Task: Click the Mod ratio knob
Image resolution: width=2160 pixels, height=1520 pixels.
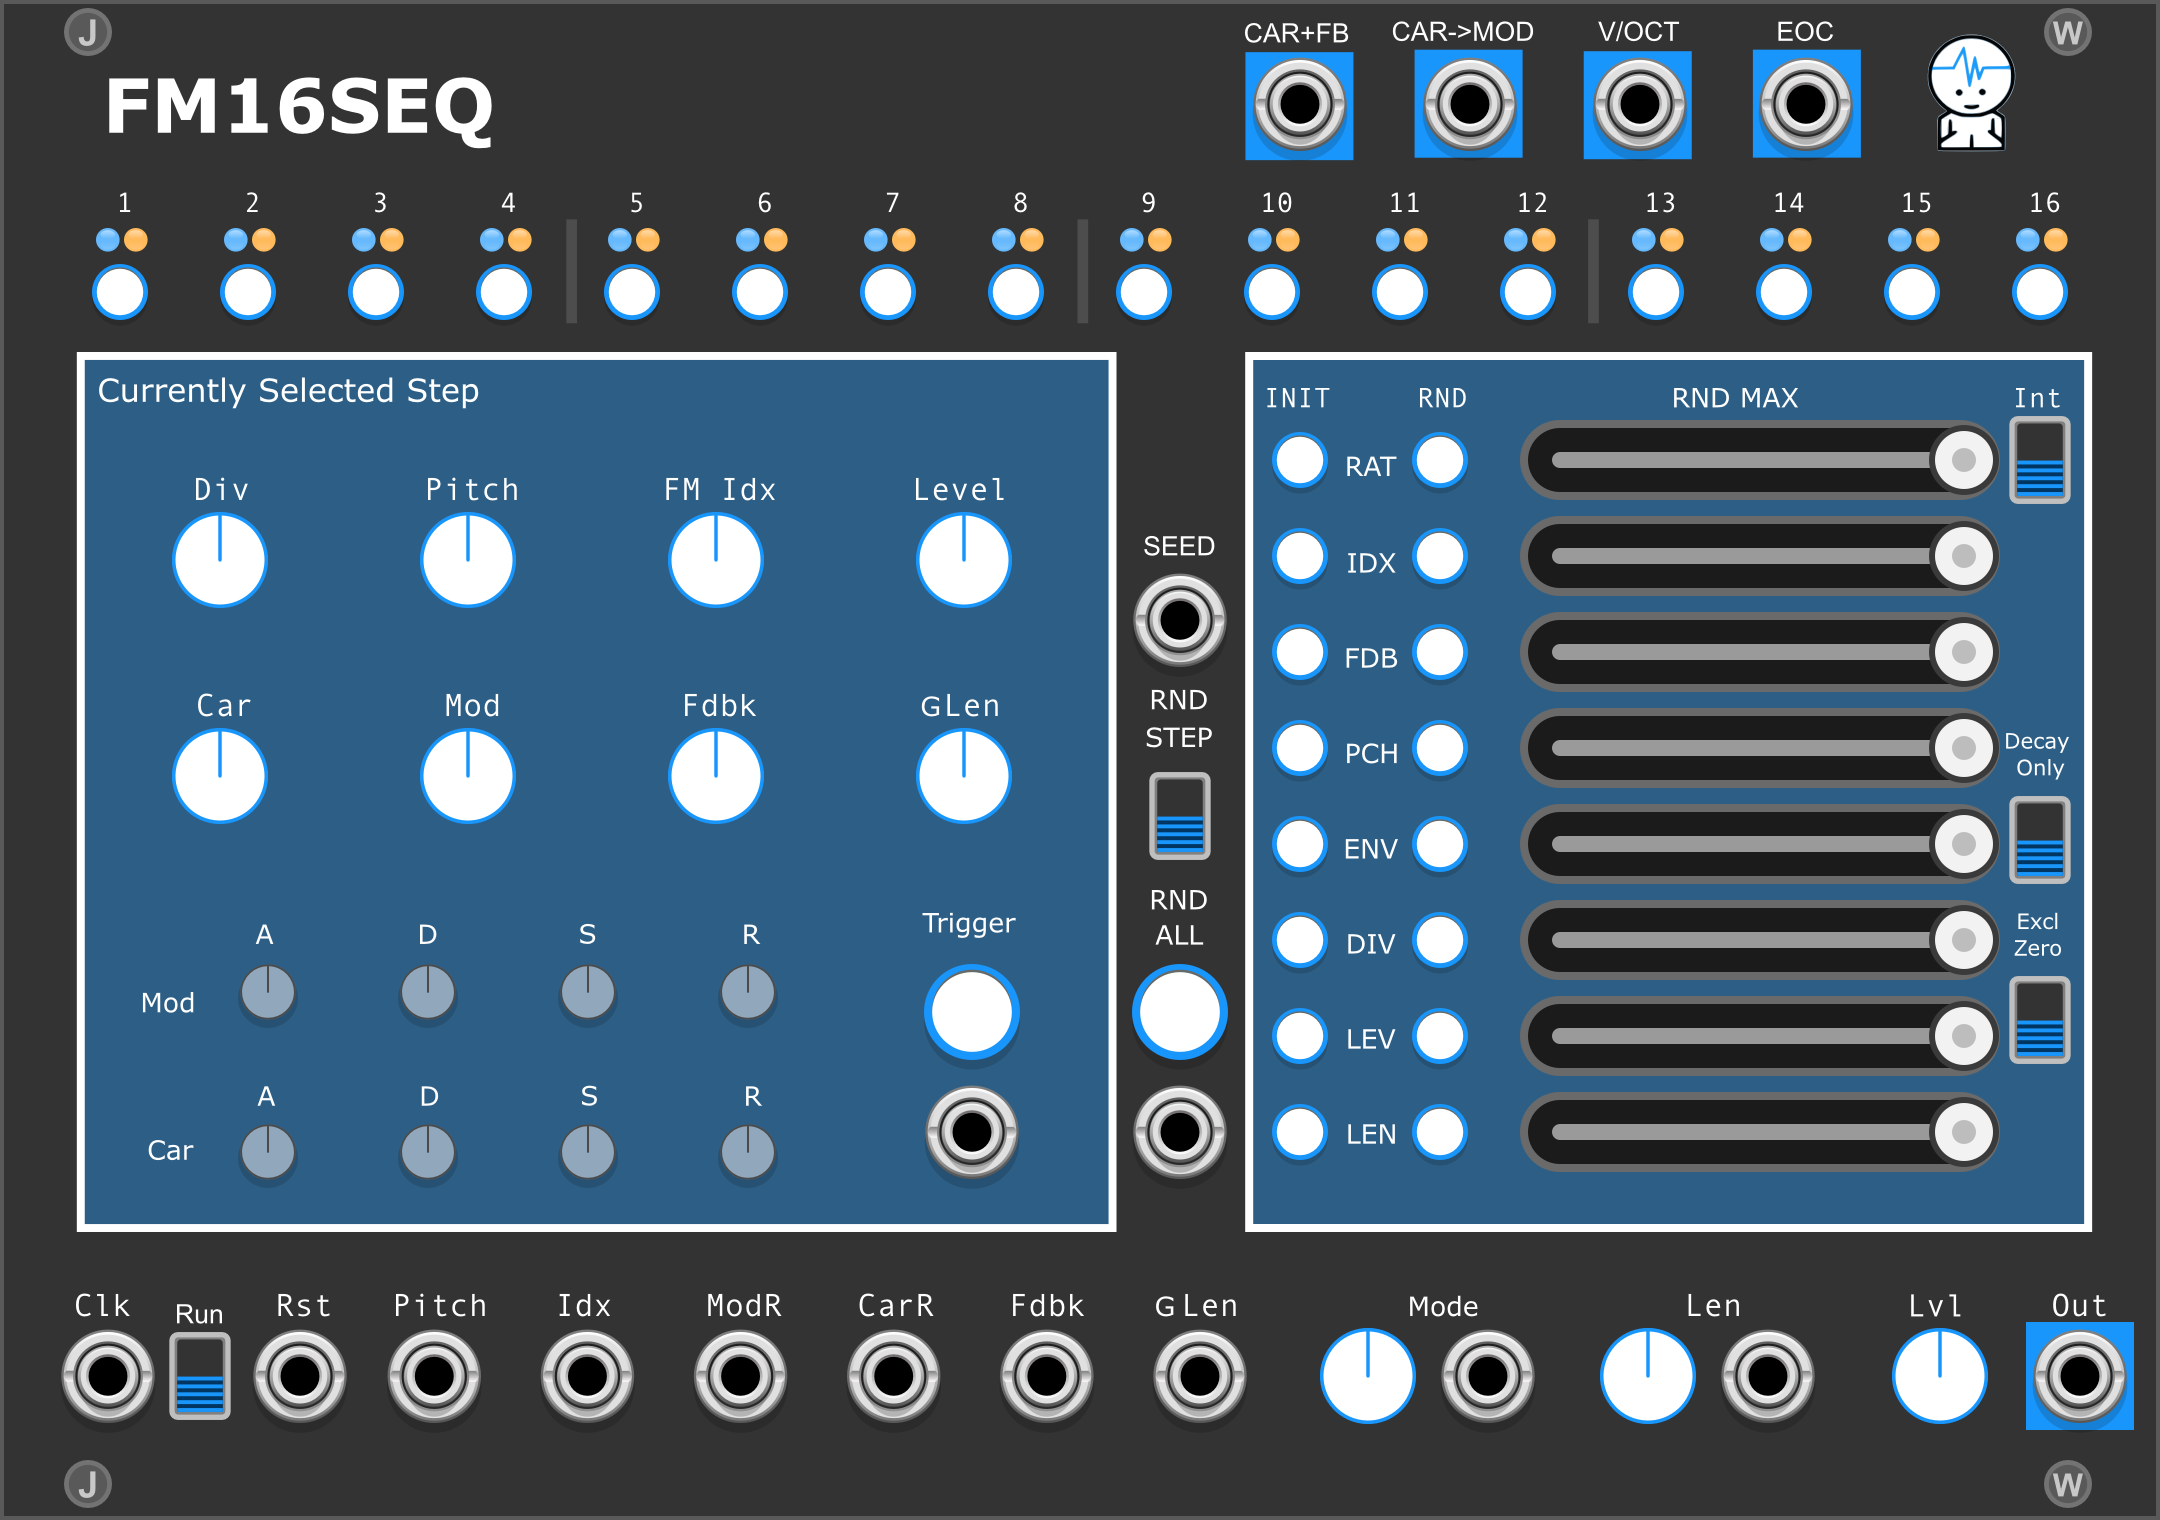Action: coord(468,776)
